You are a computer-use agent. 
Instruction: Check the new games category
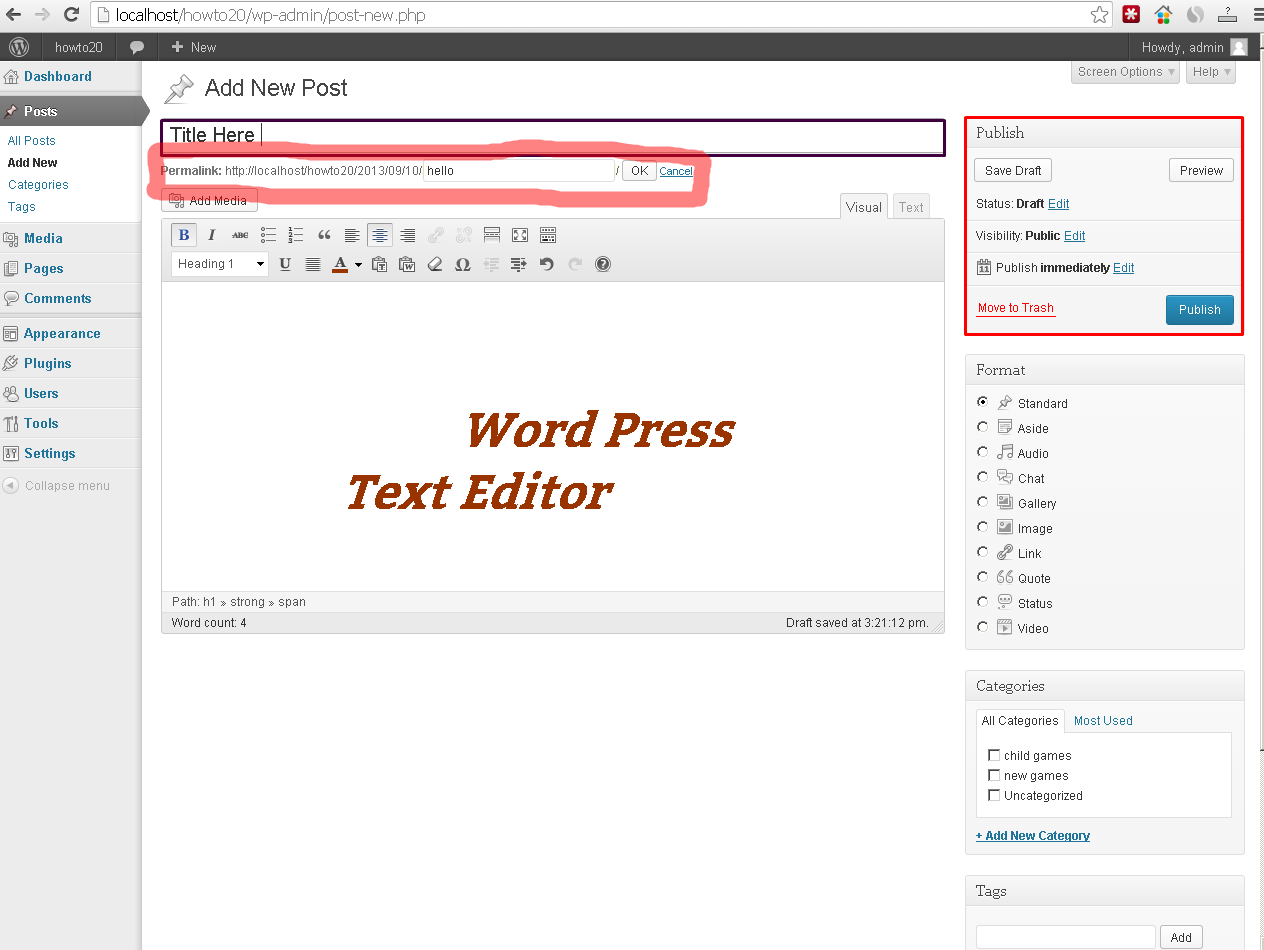coord(994,775)
